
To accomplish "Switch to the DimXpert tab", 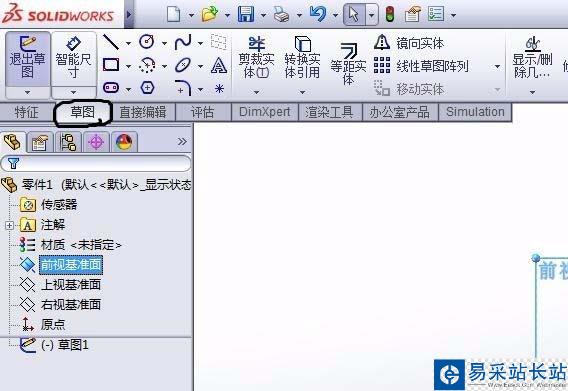I will (x=265, y=112).
